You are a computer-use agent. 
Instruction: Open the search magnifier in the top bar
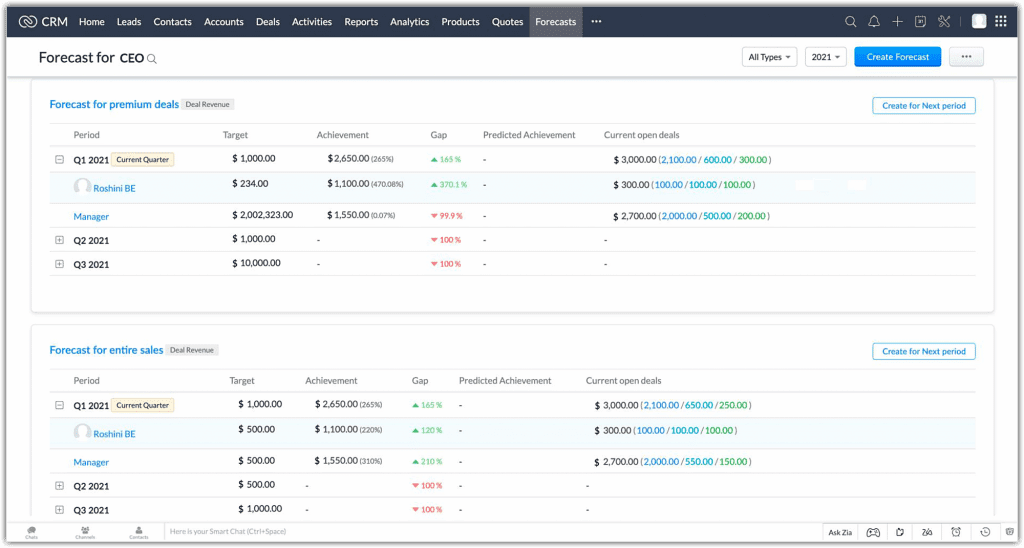tap(850, 22)
